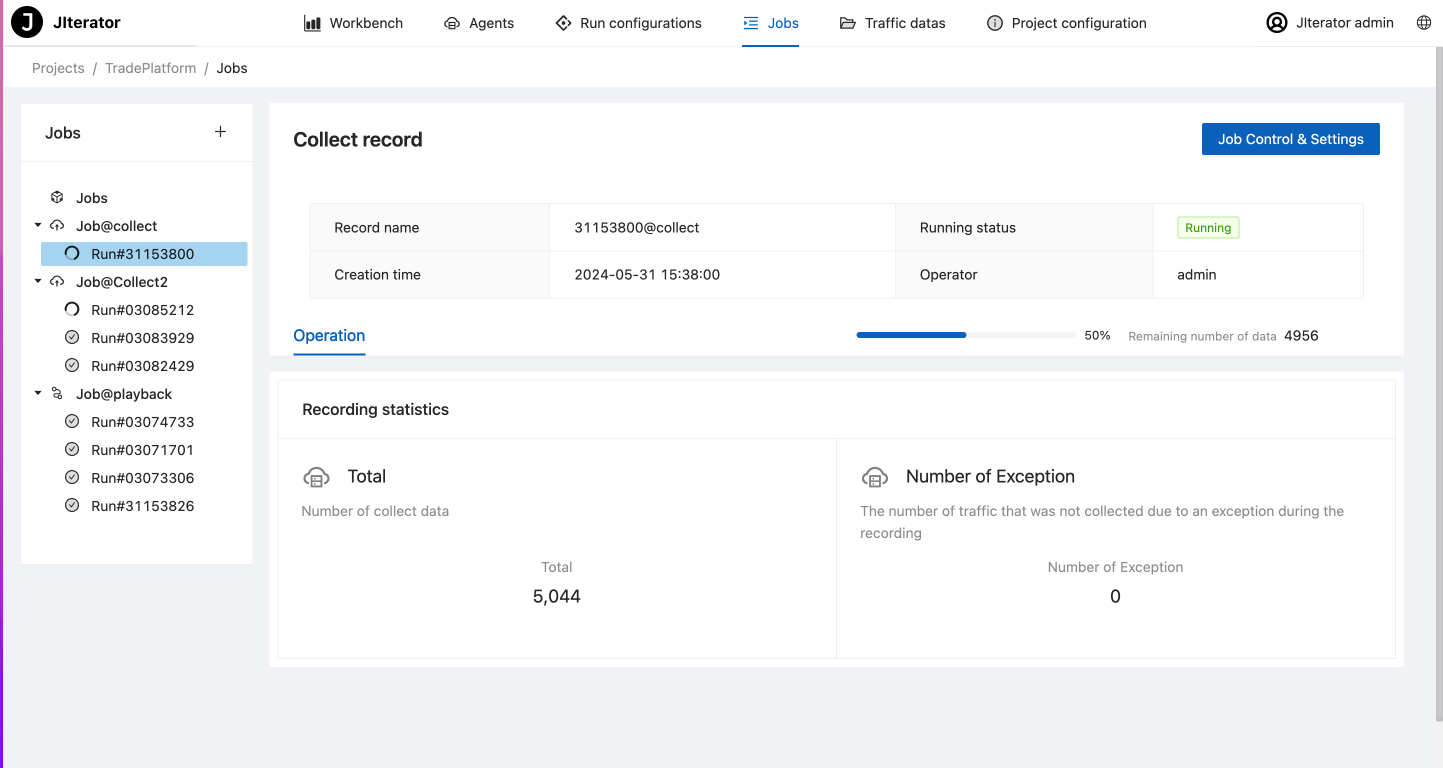Select Run#03074733 in the jobs tree
Screen dimensions: 1443x768
coord(143,422)
